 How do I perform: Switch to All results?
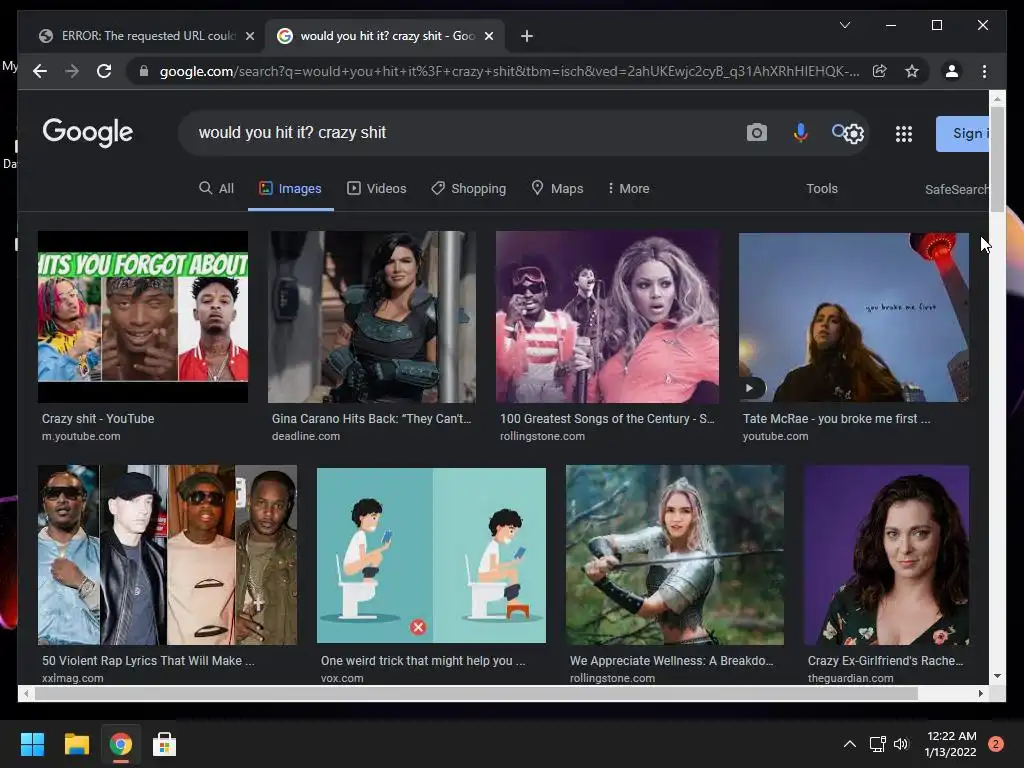(x=216, y=189)
